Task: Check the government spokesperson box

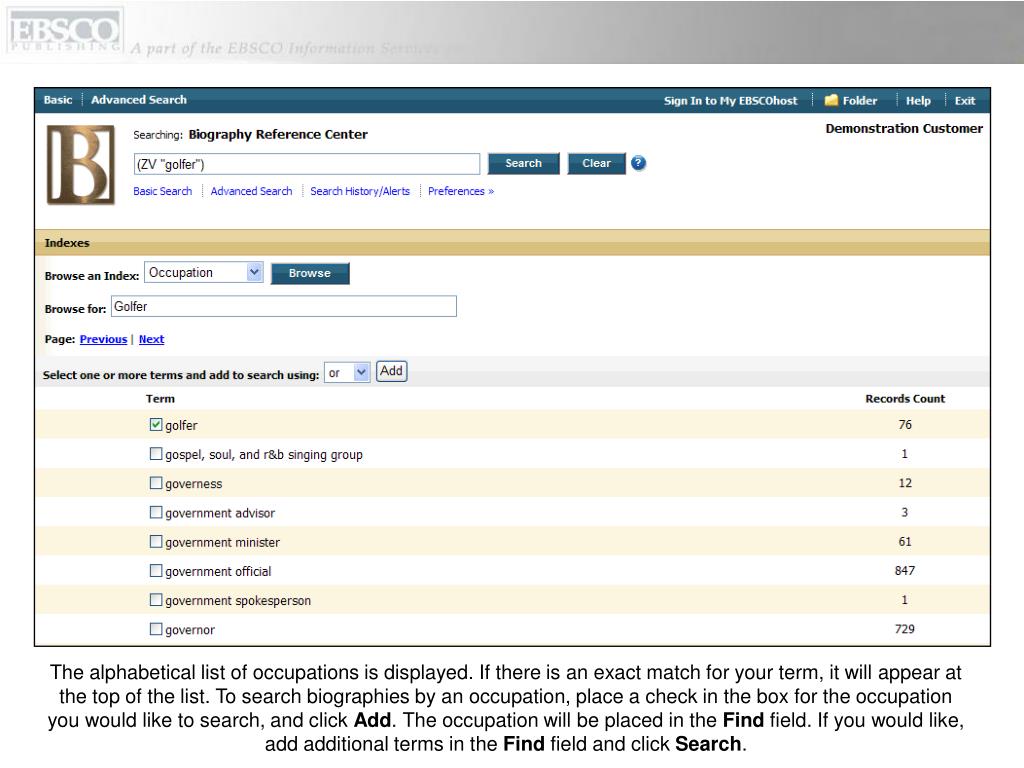Action: (x=155, y=600)
